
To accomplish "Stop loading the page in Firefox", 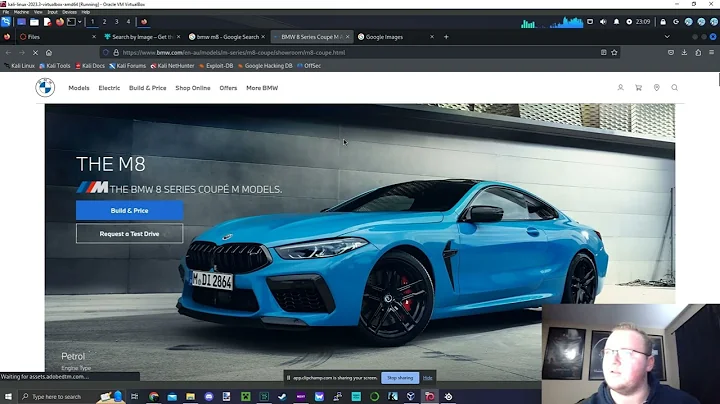I will 35,53.
